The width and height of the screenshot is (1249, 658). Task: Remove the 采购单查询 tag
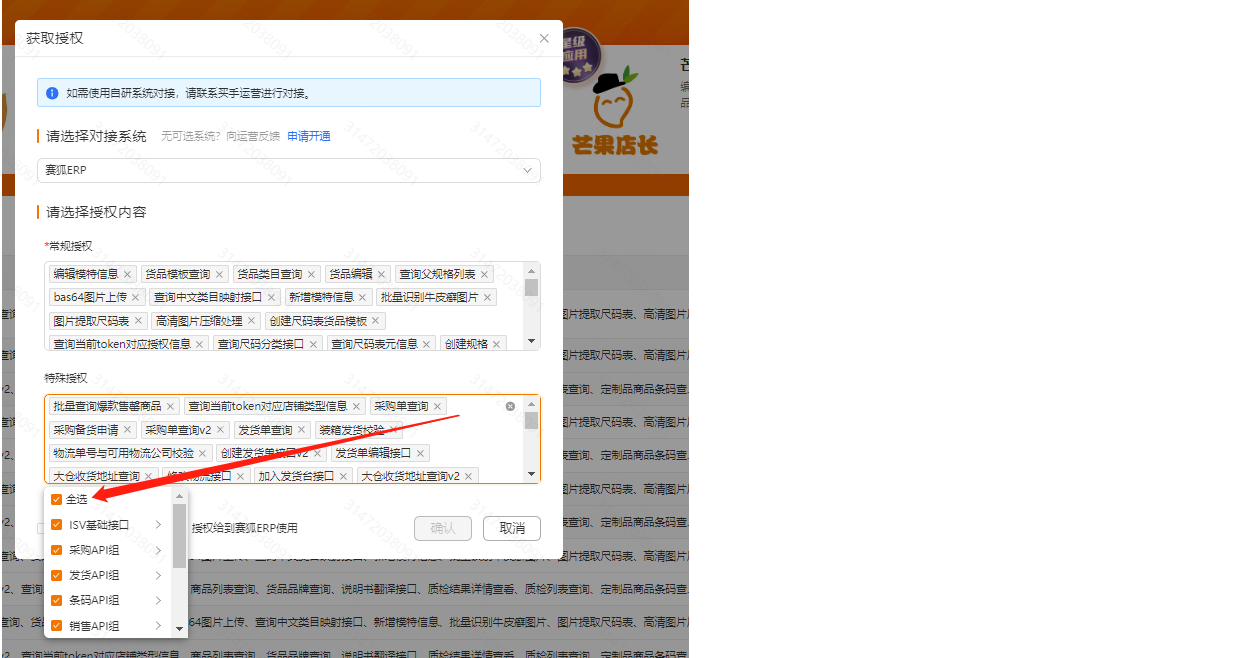(437, 406)
